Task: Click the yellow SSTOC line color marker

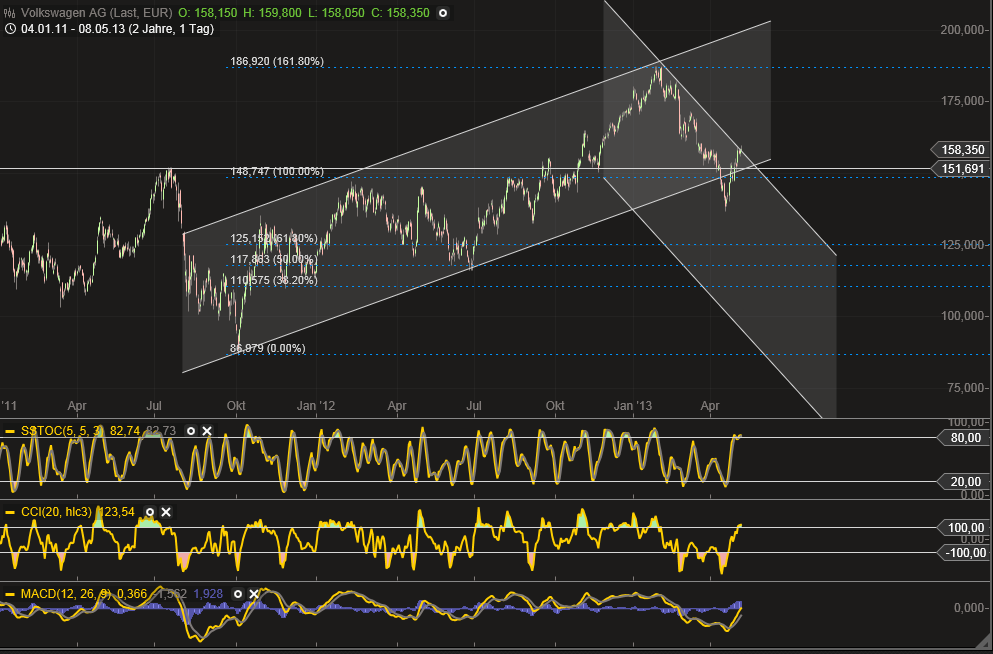Action: pyautogui.click(x=10, y=431)
